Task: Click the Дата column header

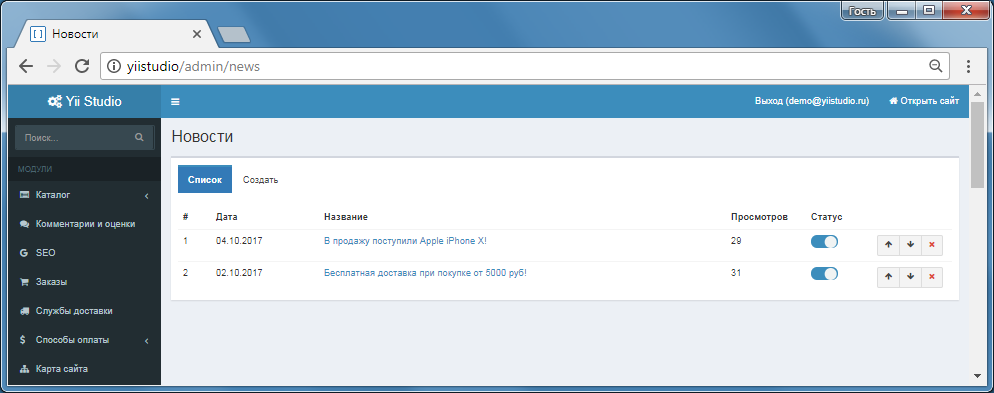Action: pos(226,217)
